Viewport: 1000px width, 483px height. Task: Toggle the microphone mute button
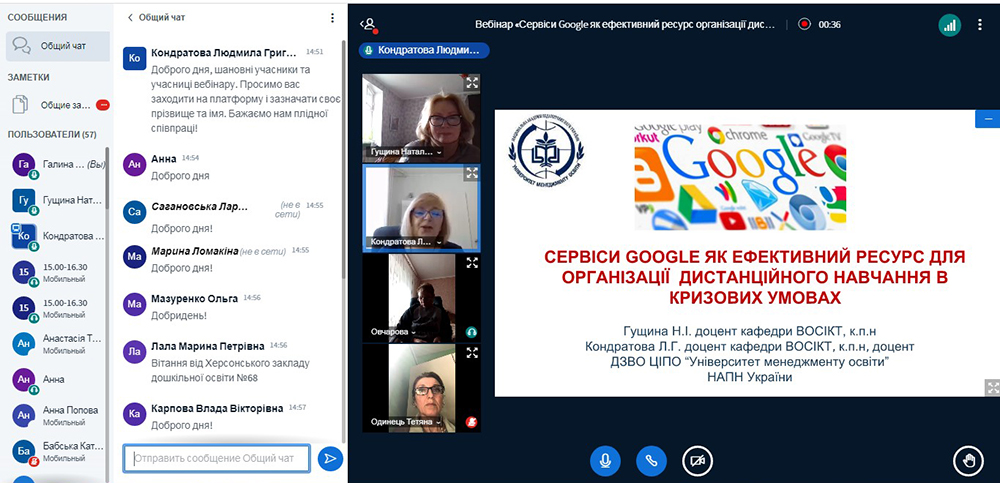pos(605,461)
